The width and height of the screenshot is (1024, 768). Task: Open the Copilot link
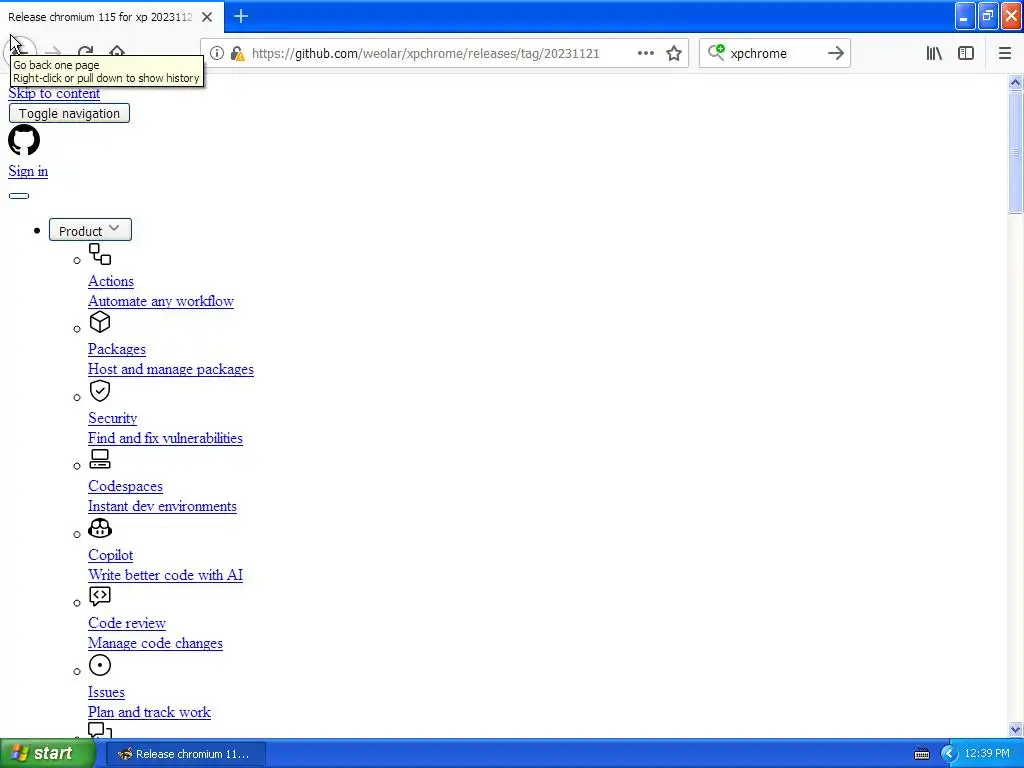pos(110,555)
